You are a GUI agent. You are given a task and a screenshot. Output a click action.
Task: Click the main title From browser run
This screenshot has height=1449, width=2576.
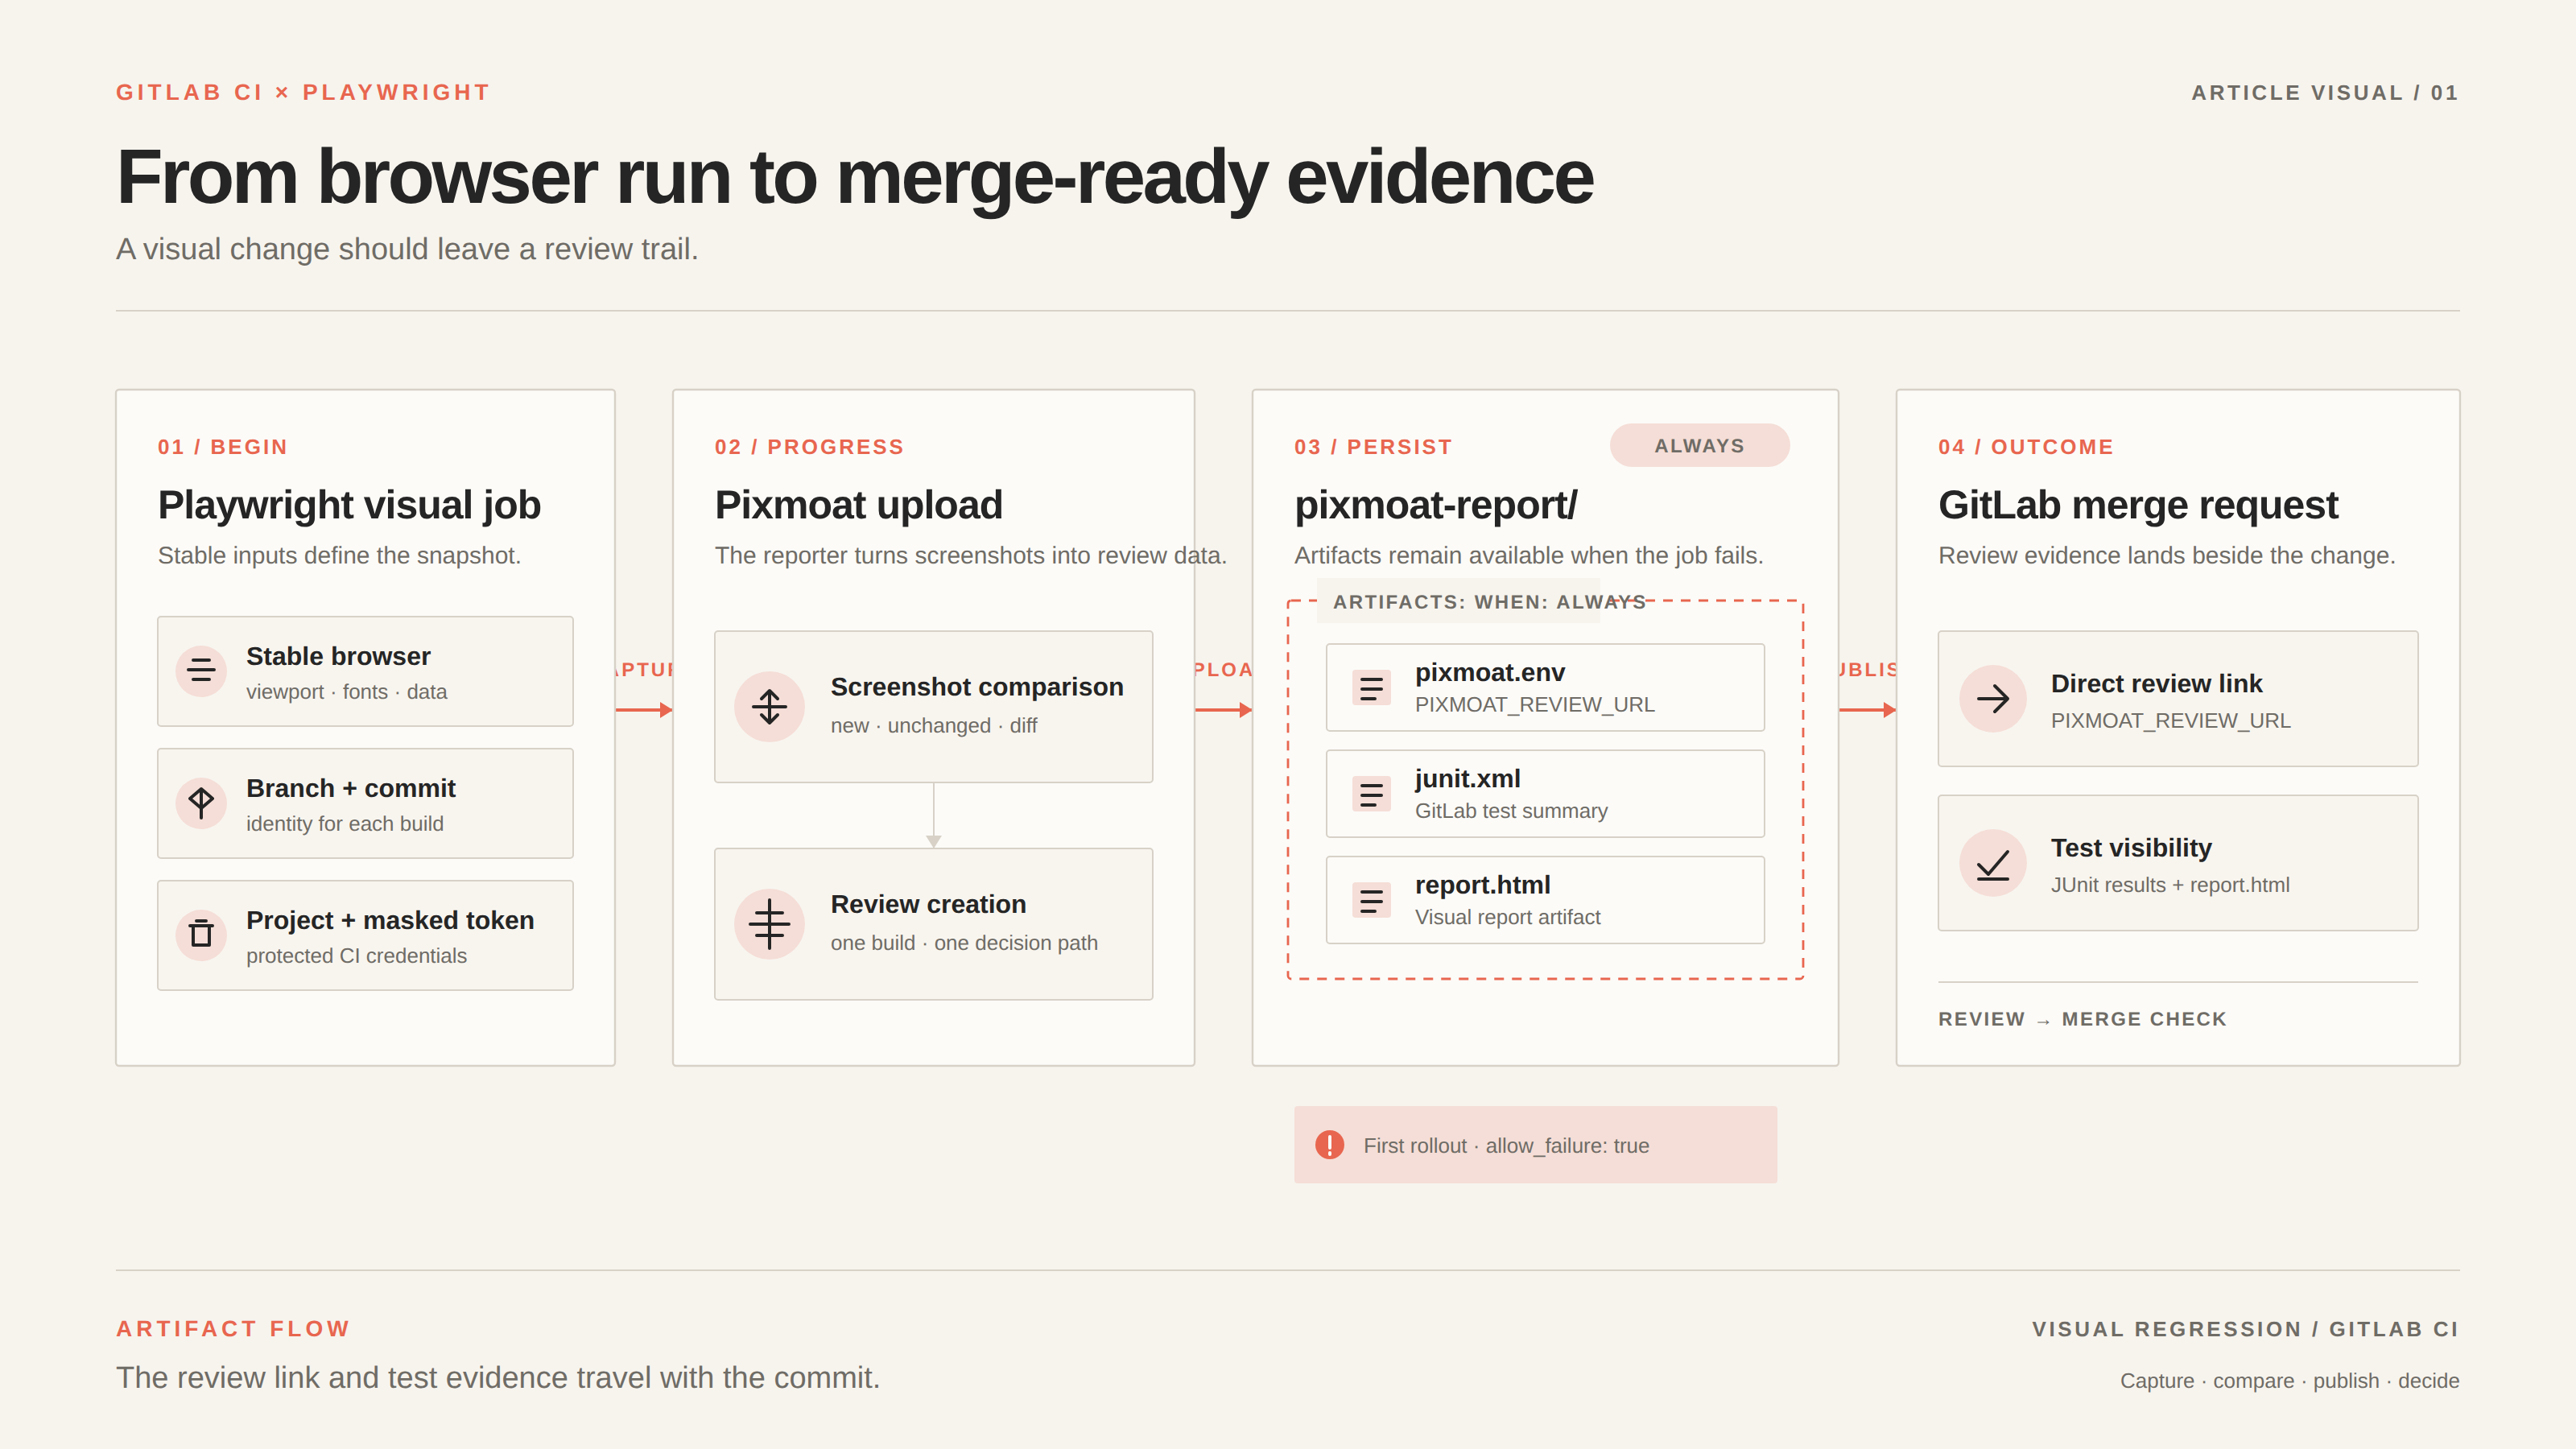click(x=855, y=178)
